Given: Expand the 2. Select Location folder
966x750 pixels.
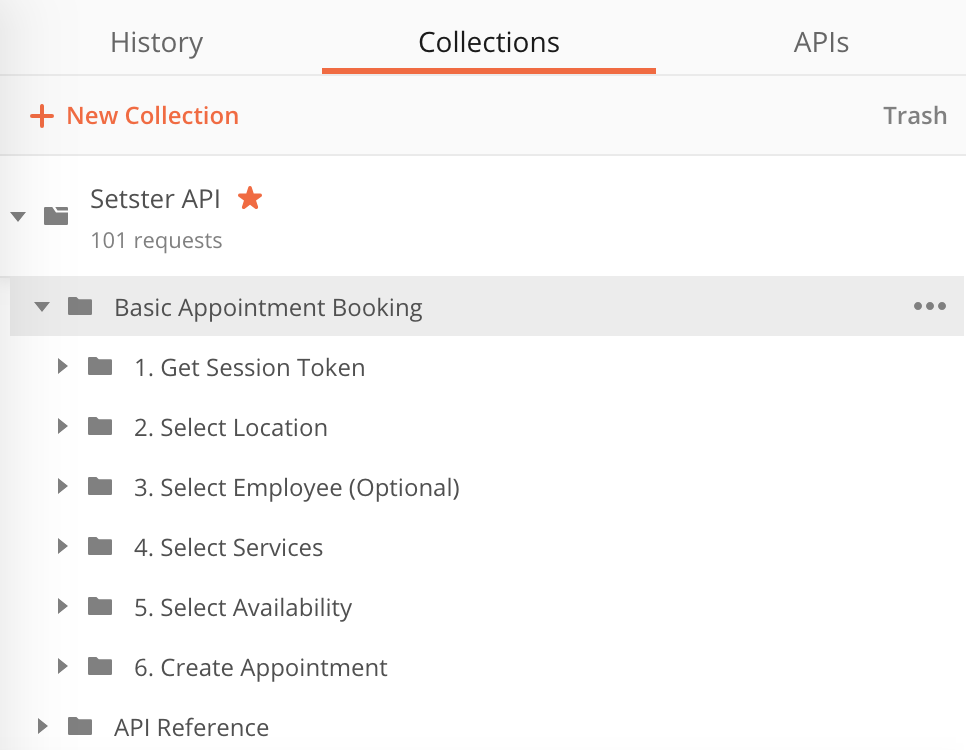Looking at the screenshot, I should tap(62, 426).
